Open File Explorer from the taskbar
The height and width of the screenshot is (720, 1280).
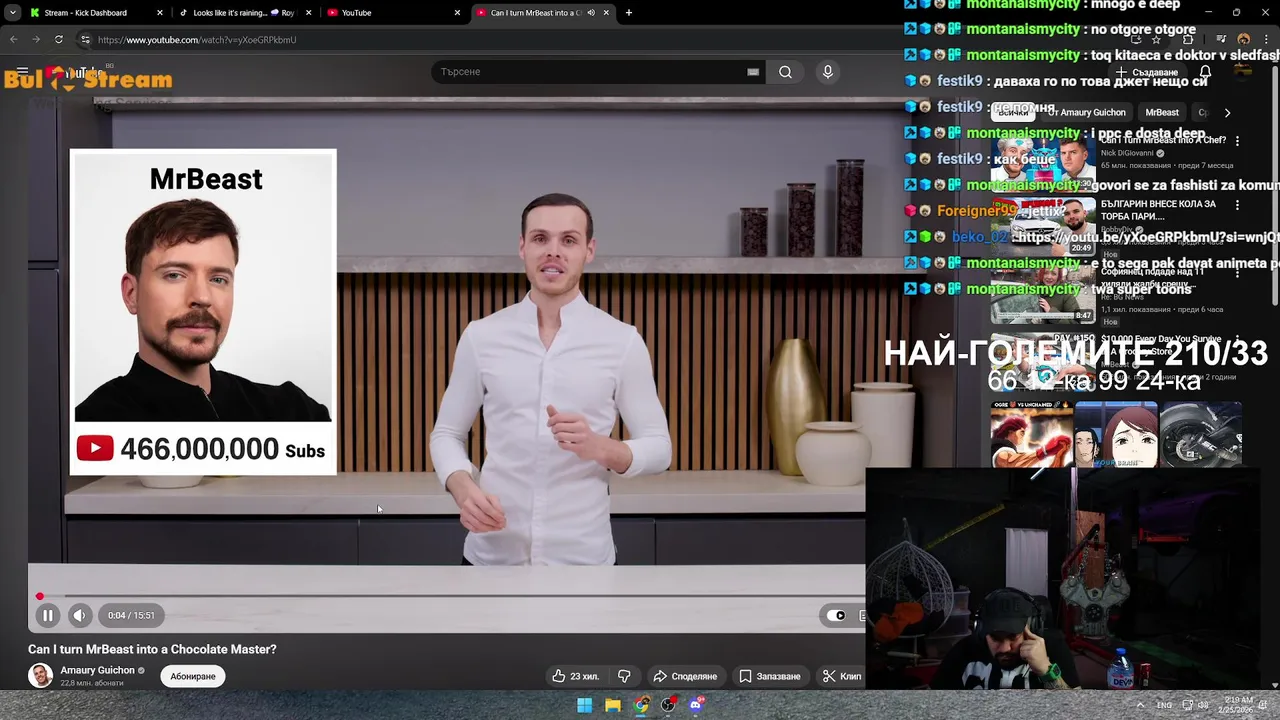(x=613, y=705)
